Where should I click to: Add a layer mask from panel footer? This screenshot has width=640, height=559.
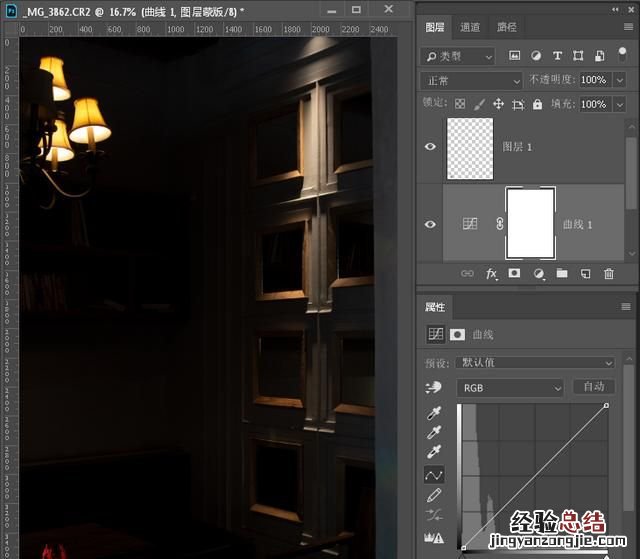tap(514, 273)
